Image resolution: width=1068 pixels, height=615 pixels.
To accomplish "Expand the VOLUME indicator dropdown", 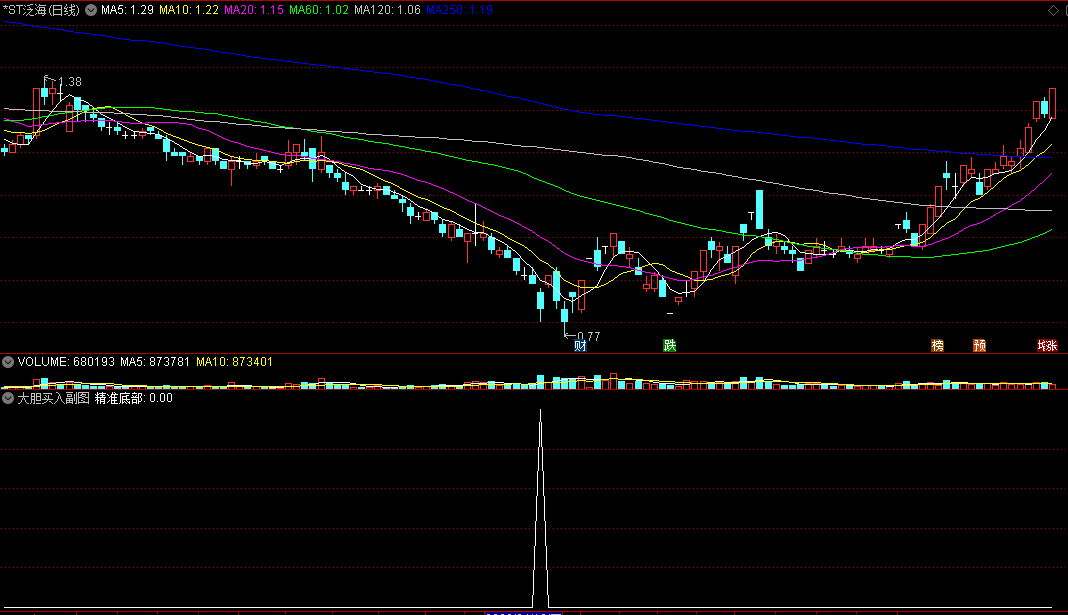I will pos(7,362).
